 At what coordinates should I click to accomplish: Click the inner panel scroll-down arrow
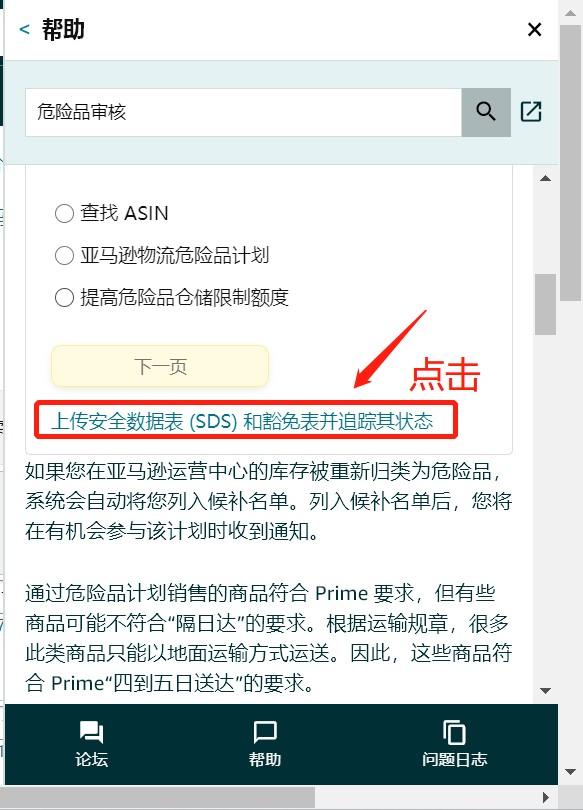[545, 691]
